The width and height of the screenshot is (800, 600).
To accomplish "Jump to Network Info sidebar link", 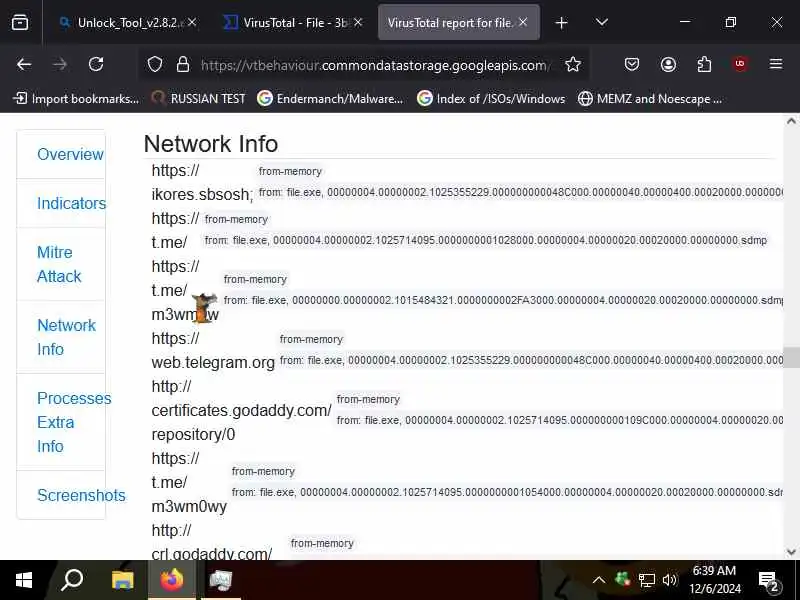I will (66, 337).
